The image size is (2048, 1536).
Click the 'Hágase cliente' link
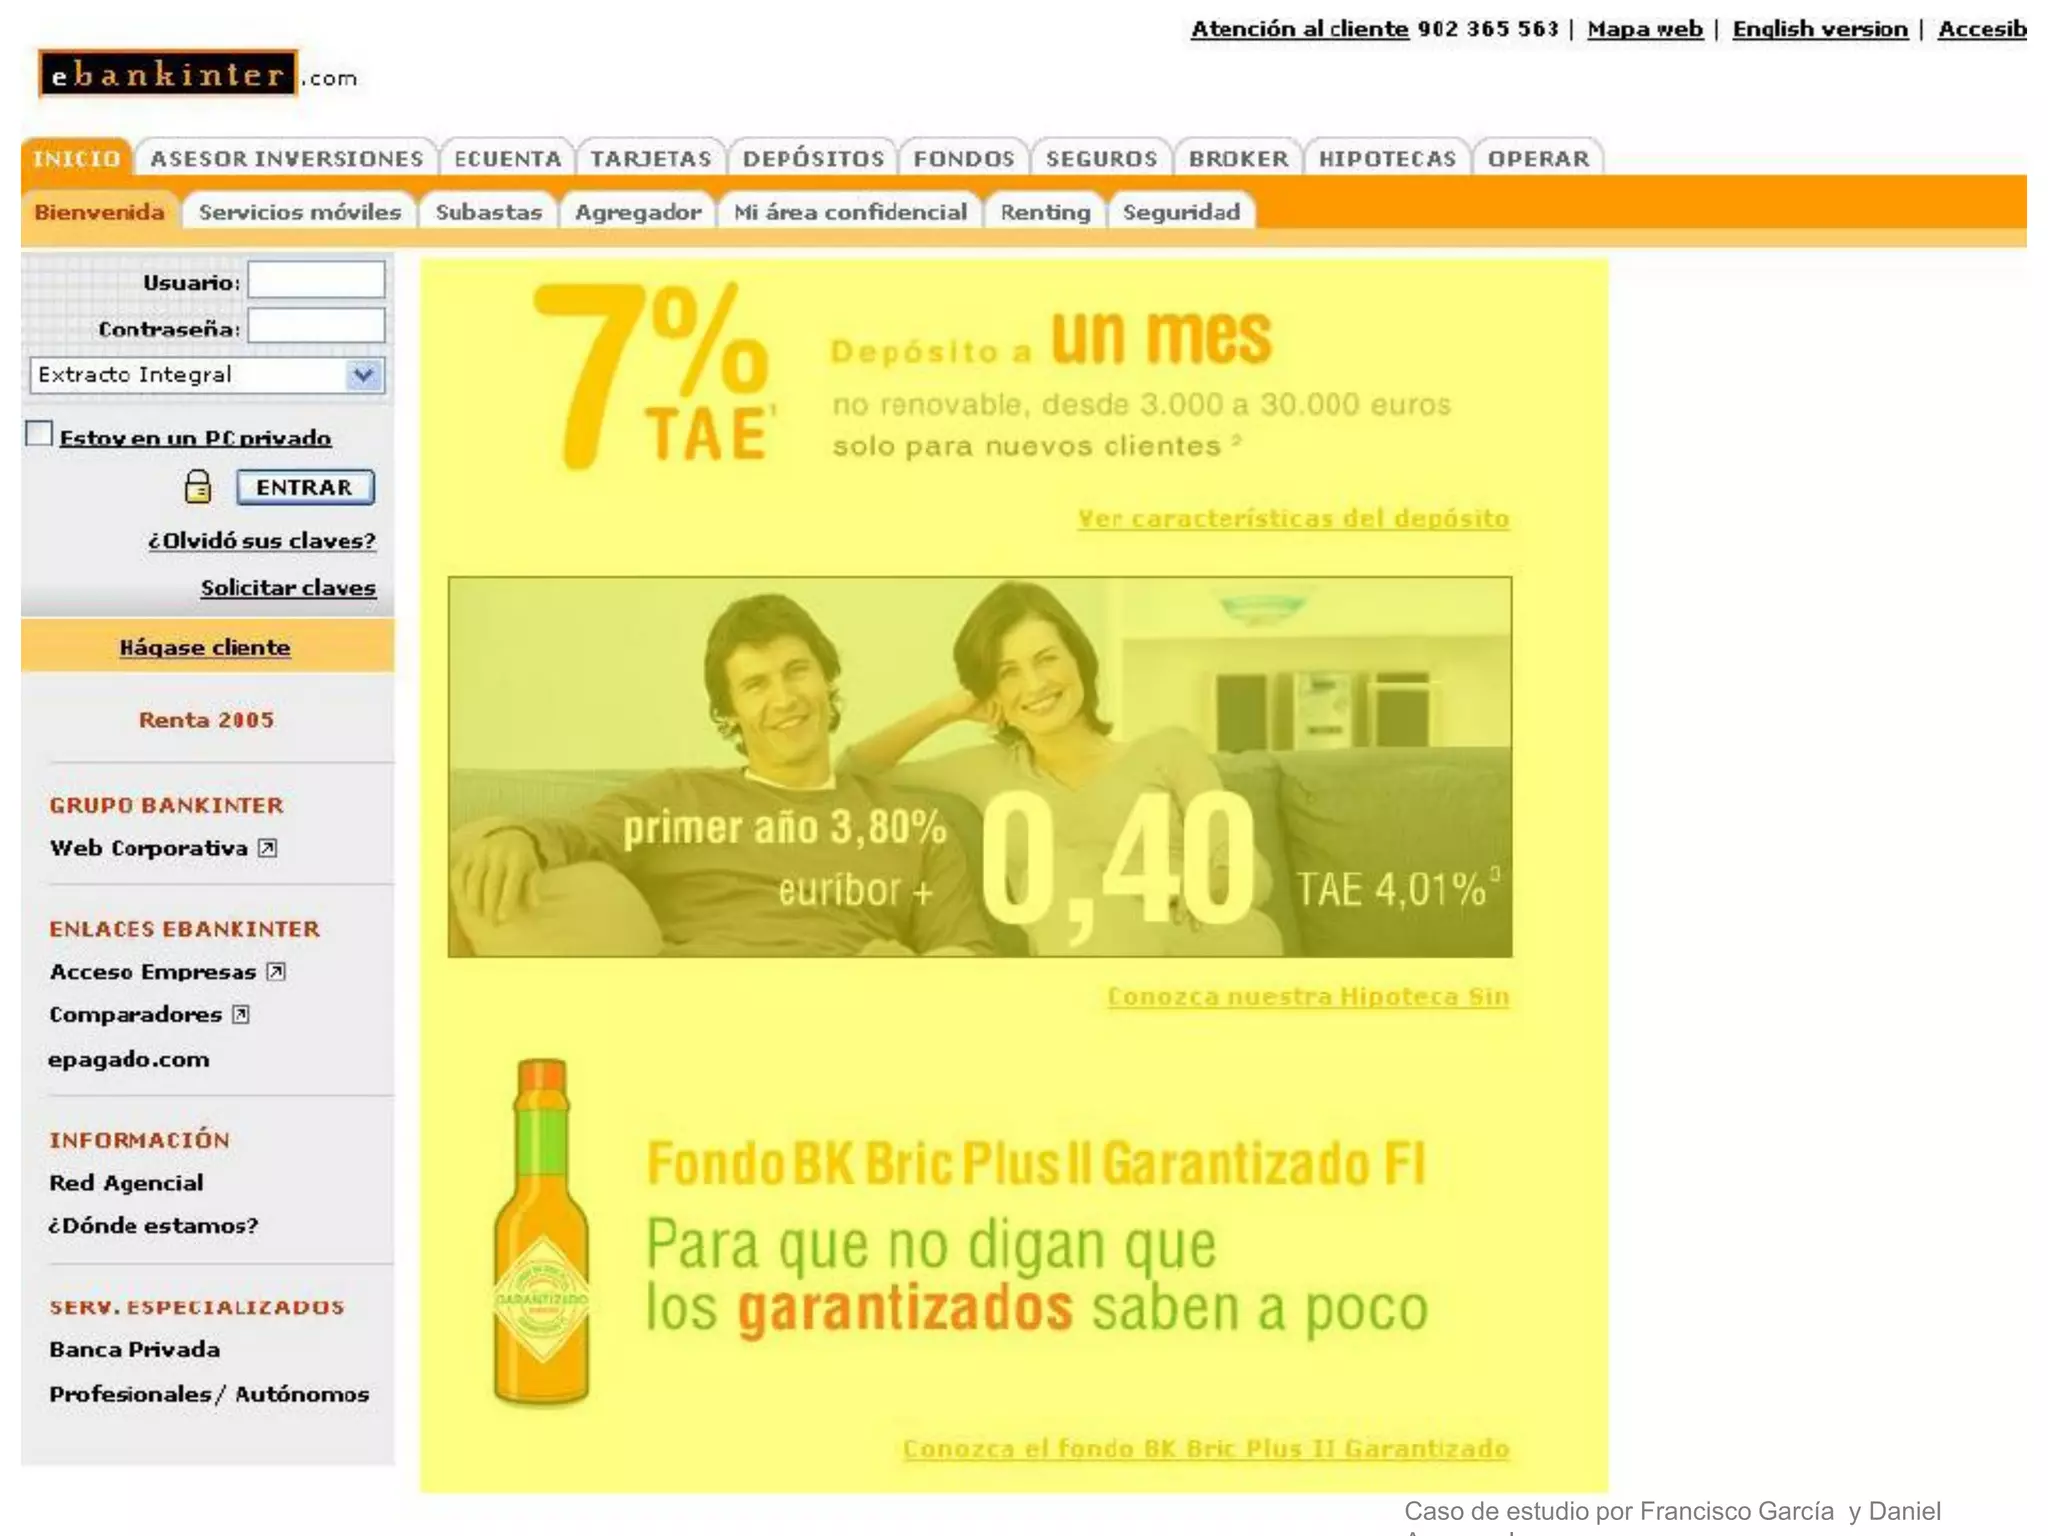tap(205, 647)
